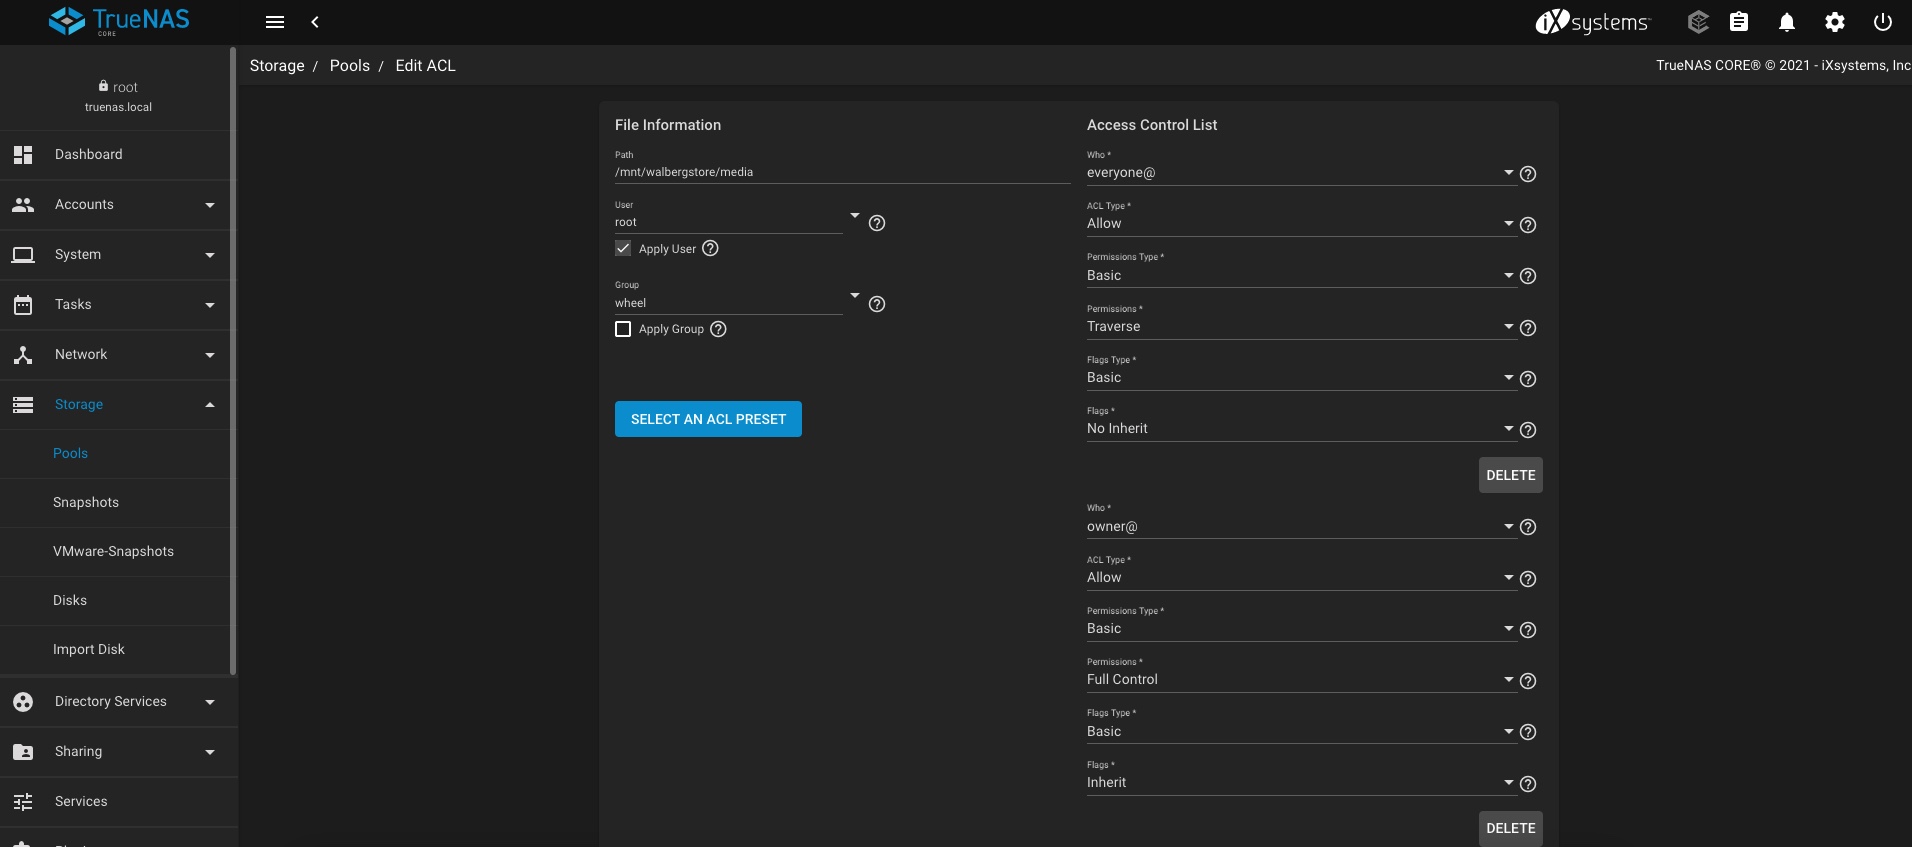Show help for the Group field
The image size is (1912, 847).
tap(877, 304)
